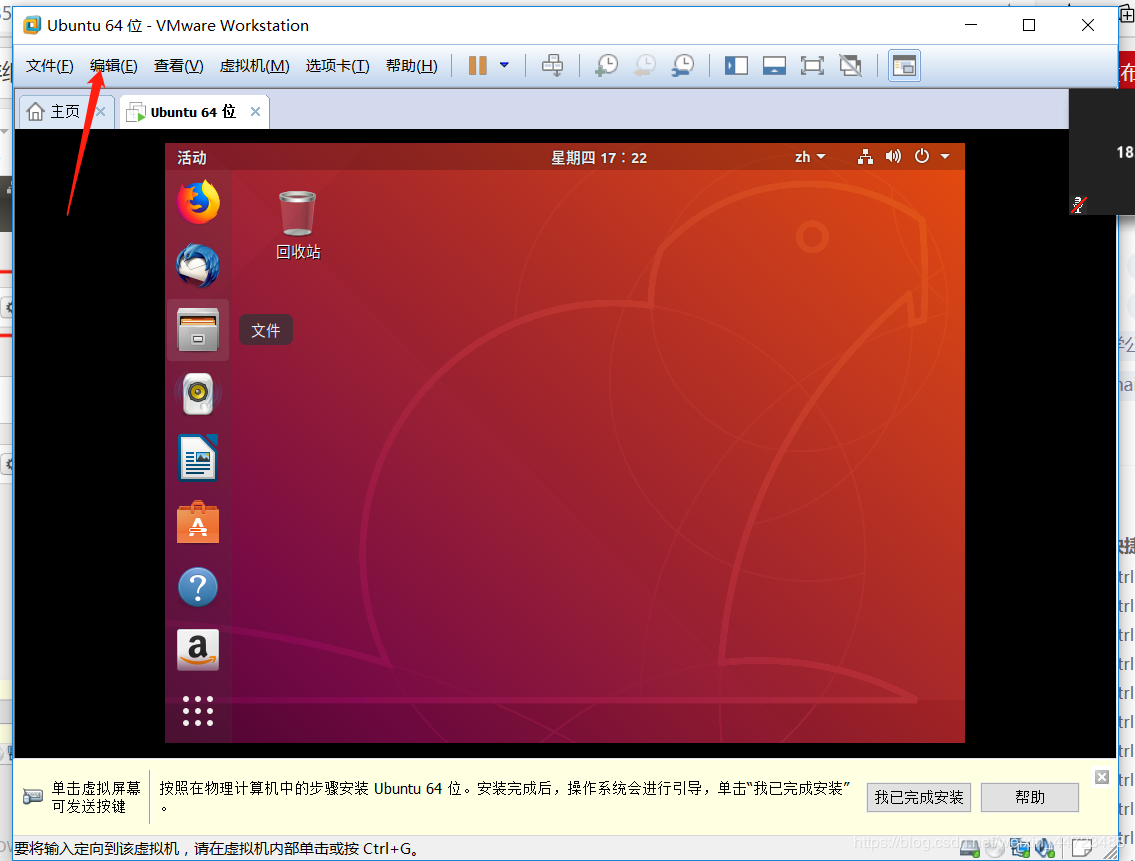The width and height of the screenshot is (1135, 861).
Task: Open the 活动 overview in Ubuntu
Action: 192,157
